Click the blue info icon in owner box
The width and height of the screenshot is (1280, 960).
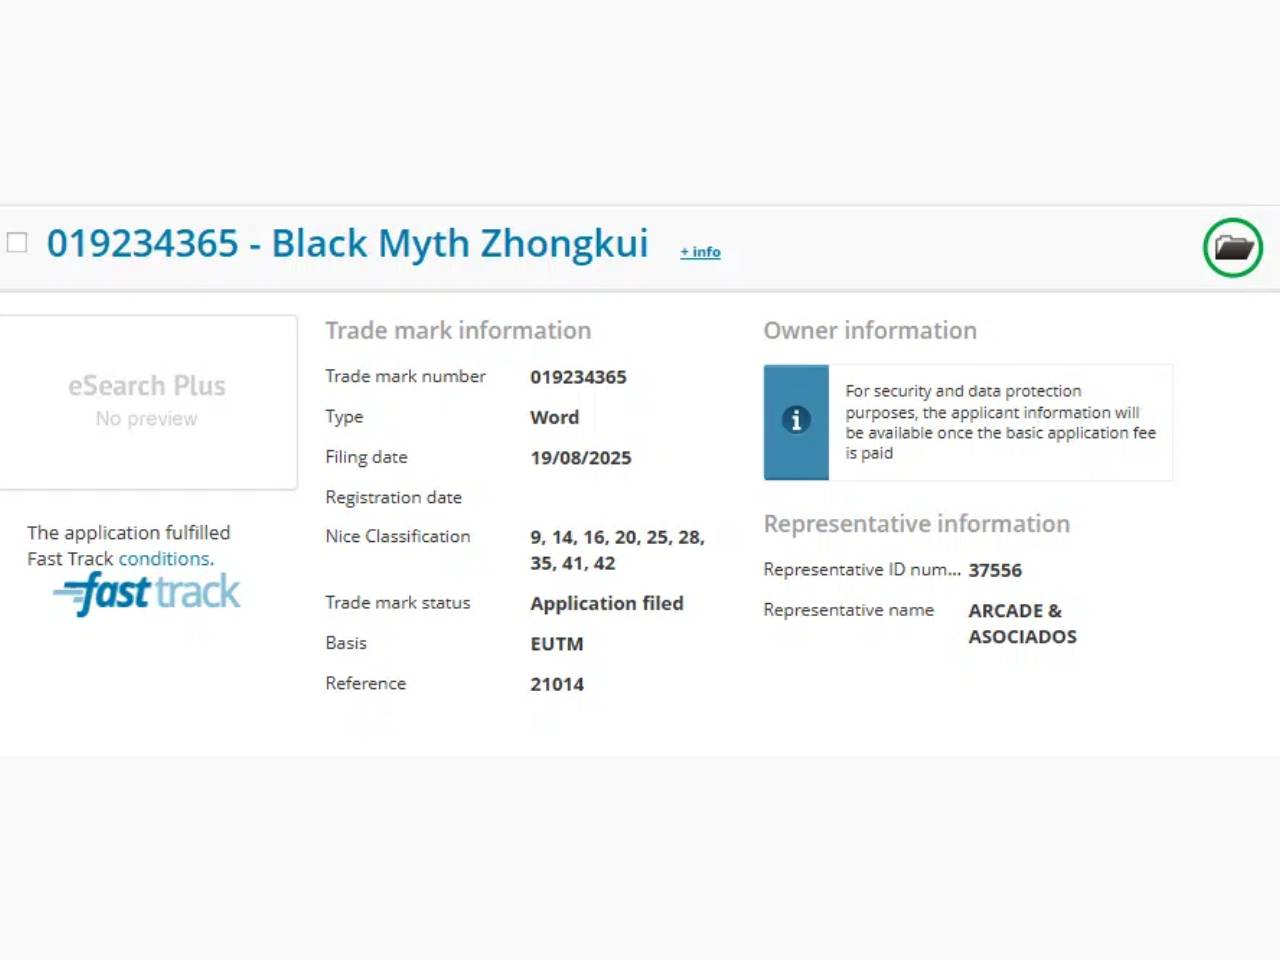[x=796, y=420]
